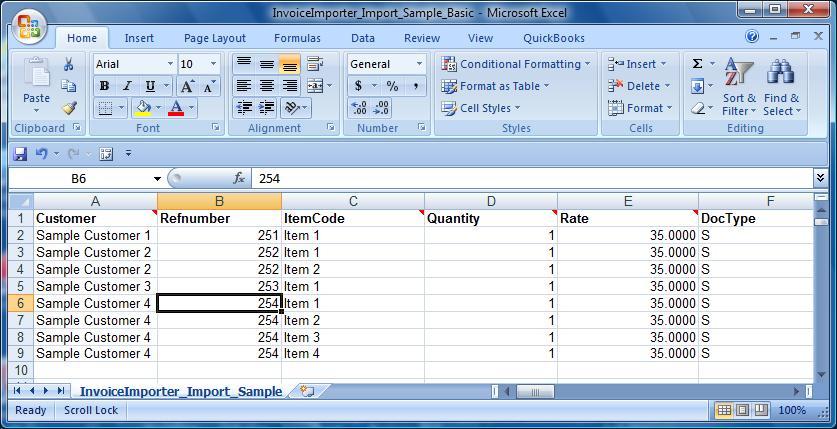Click the Name Box showing B6

pos(78,179)
